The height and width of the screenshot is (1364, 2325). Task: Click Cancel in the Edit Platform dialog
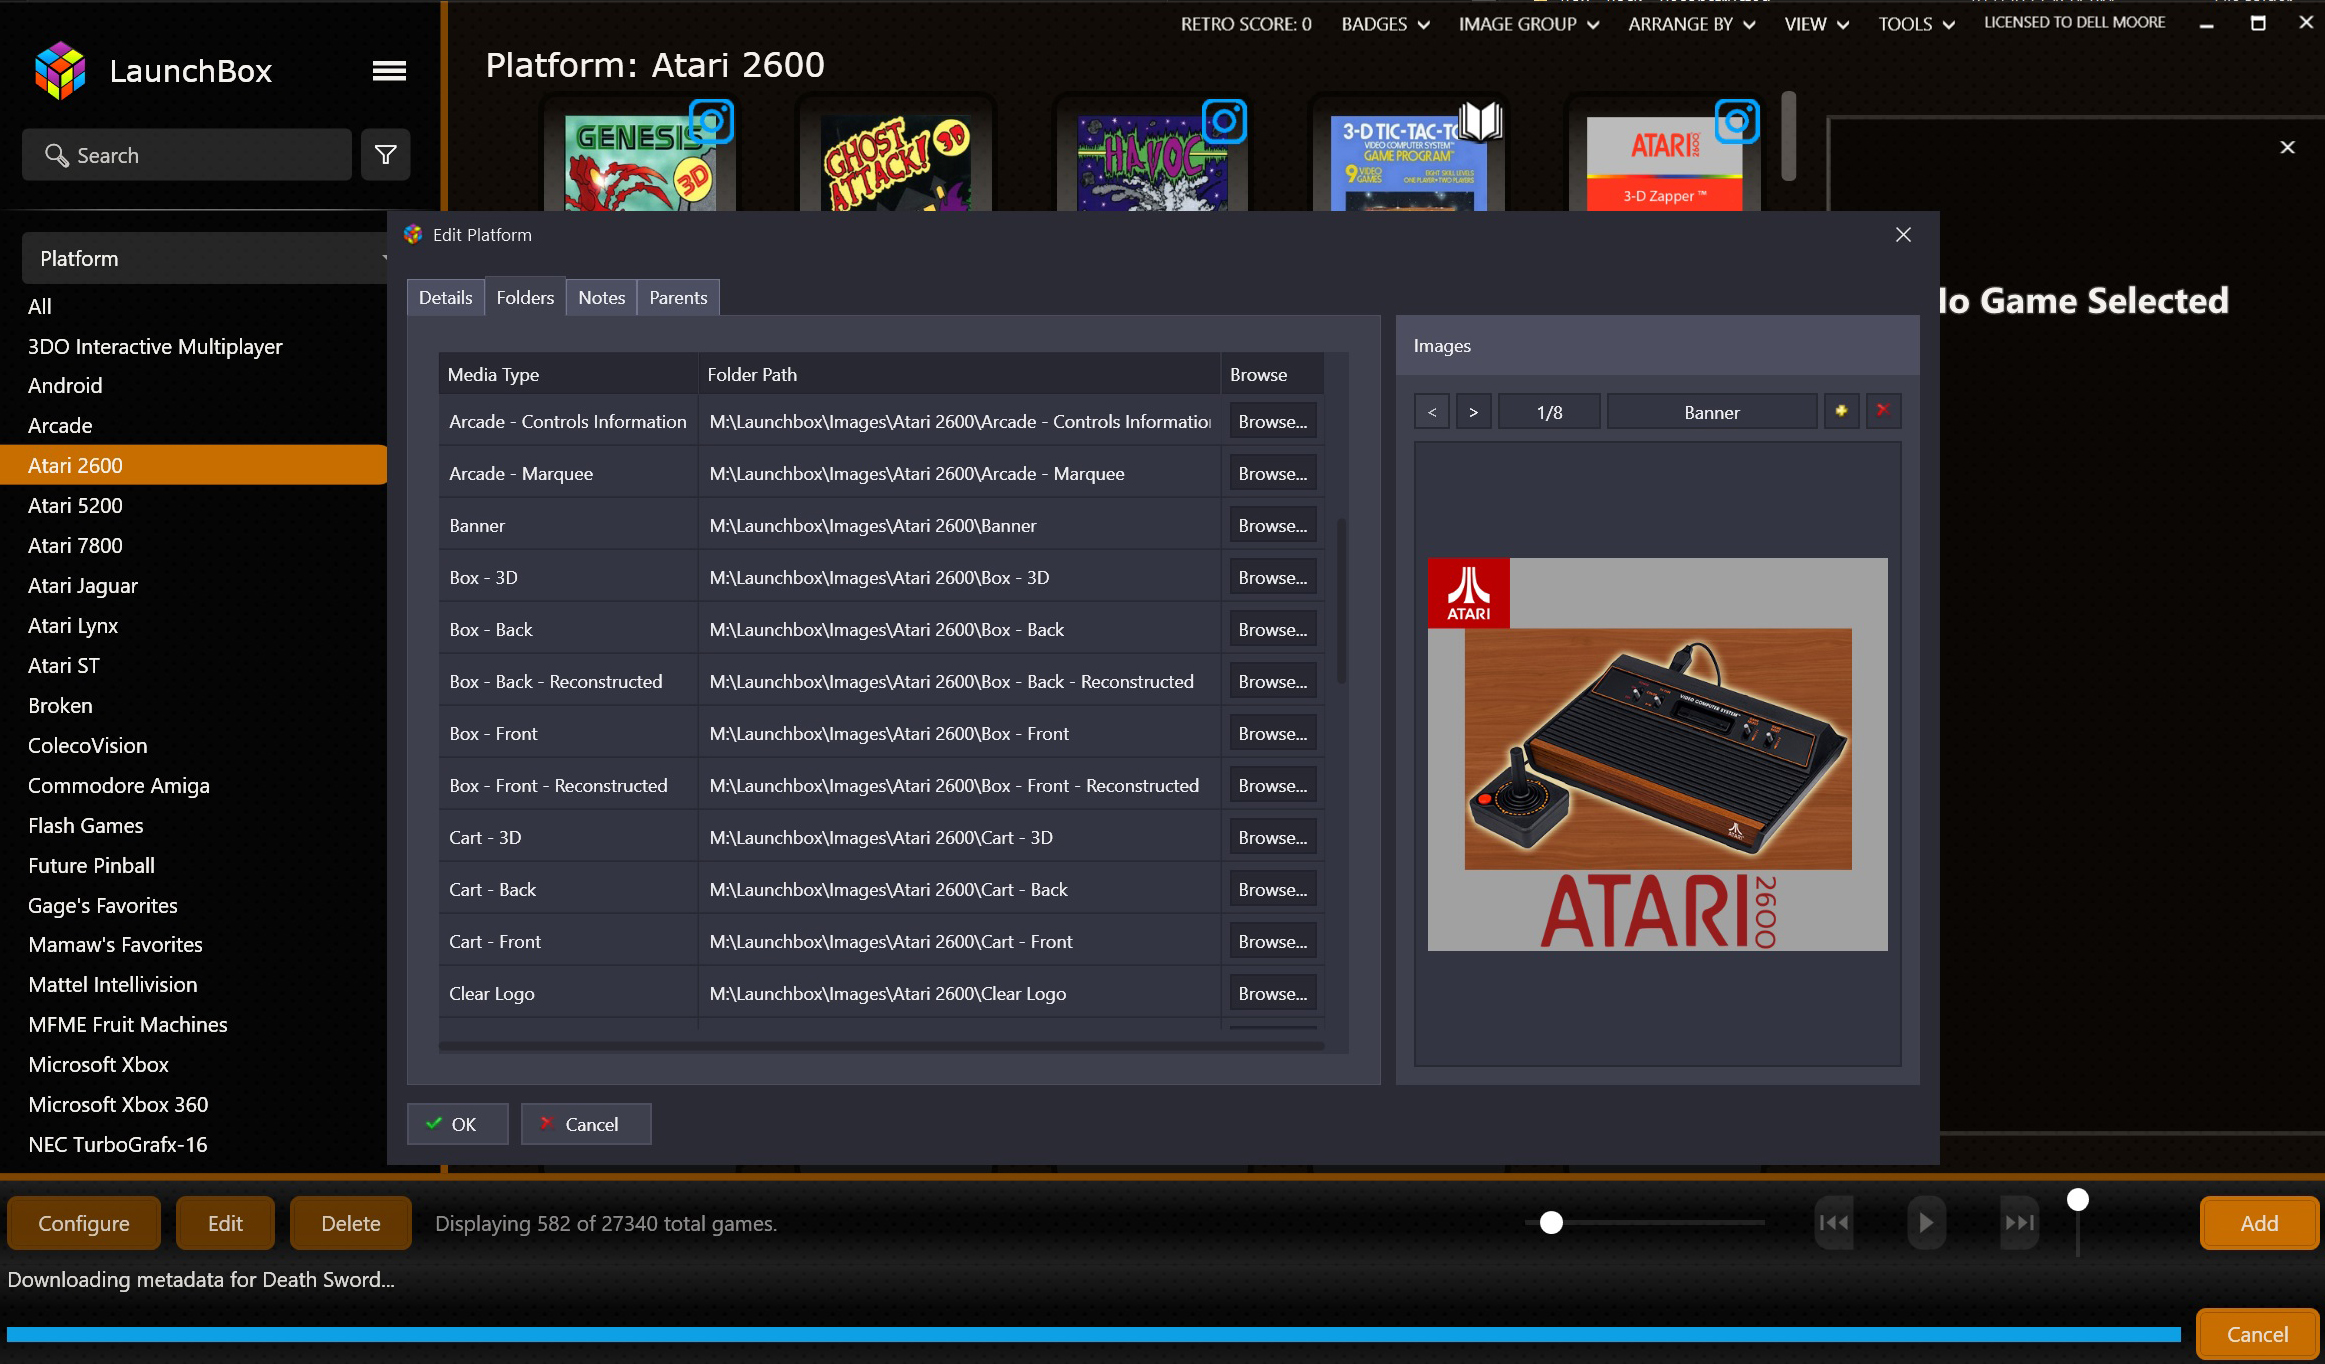(x=586, y=1124)
